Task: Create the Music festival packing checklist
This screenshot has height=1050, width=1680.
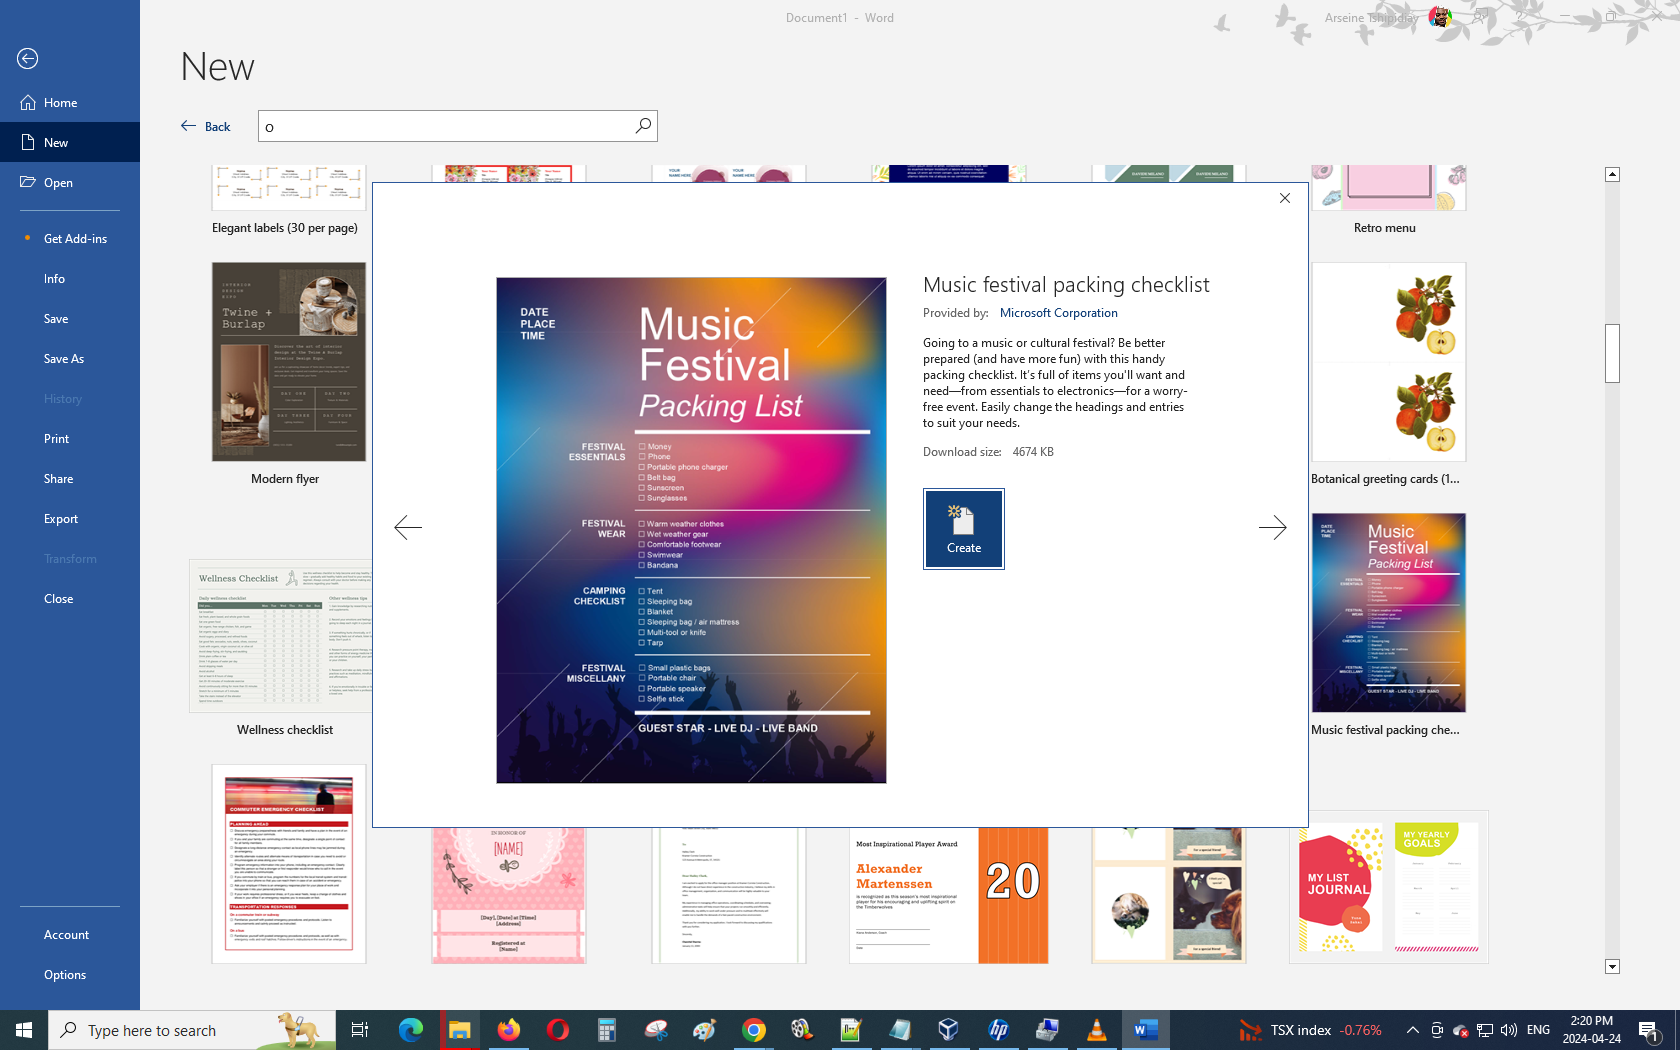Action: tap(963, 529)
